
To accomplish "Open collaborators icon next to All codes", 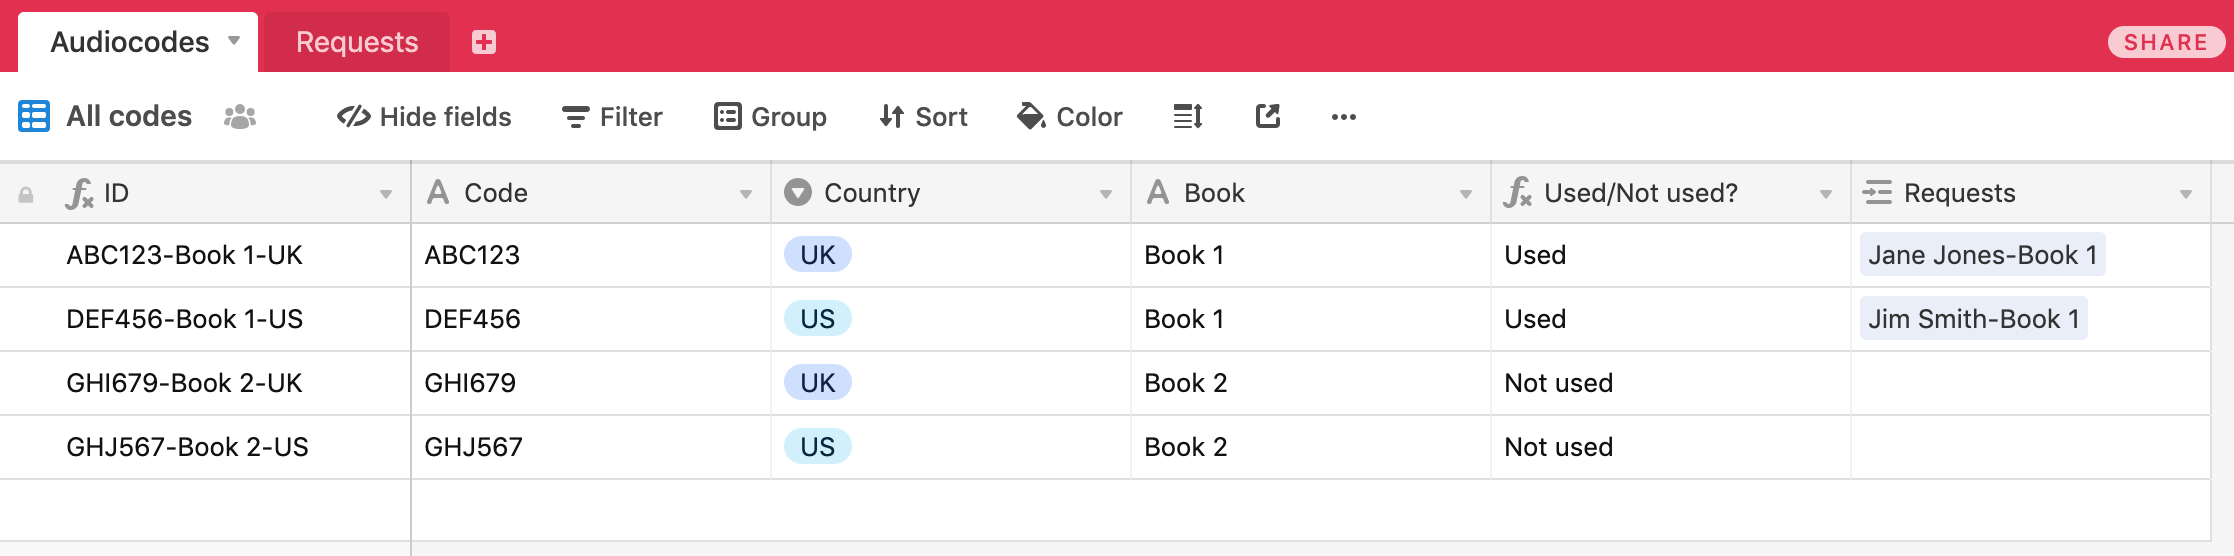I will (240, 117).
